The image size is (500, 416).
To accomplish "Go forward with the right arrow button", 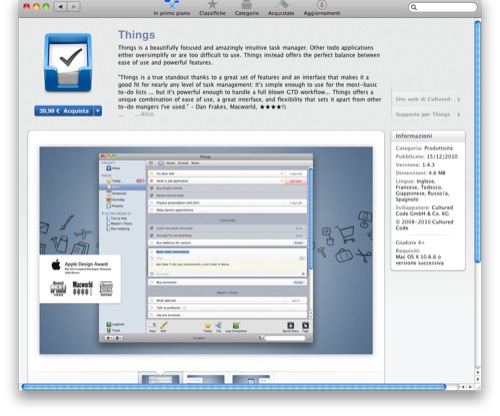I will click(x=74, y=6).
